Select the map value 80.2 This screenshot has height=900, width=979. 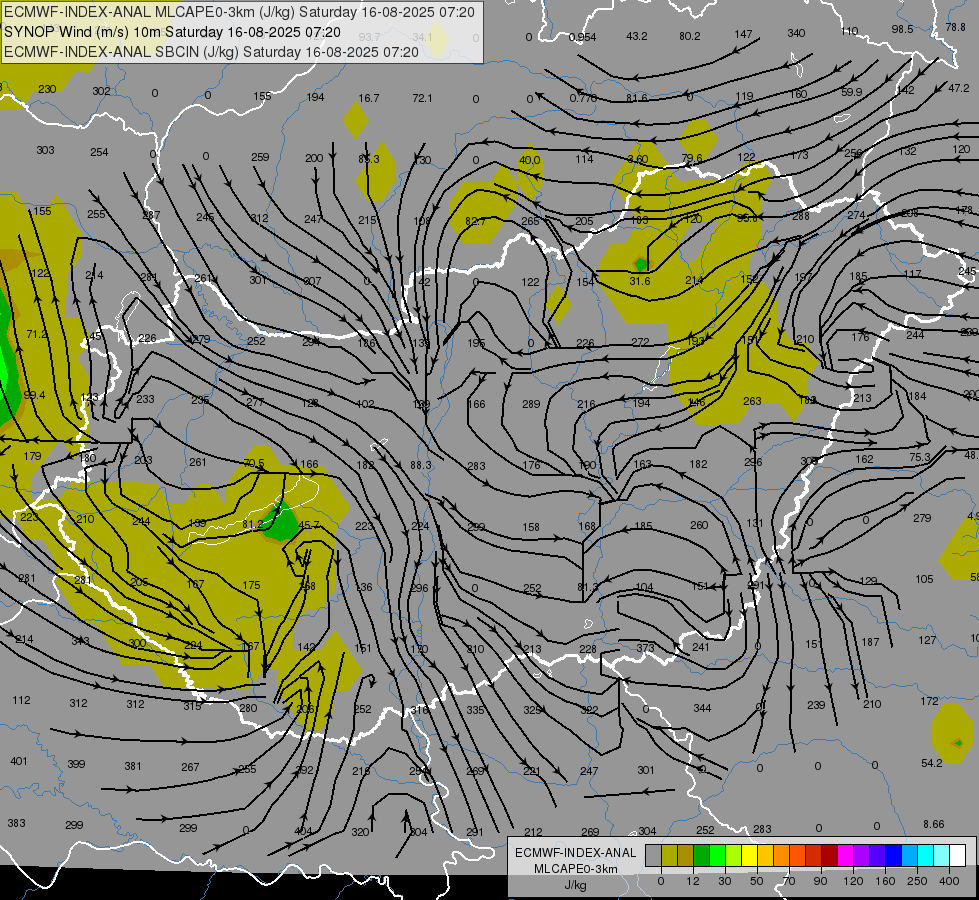690,36
